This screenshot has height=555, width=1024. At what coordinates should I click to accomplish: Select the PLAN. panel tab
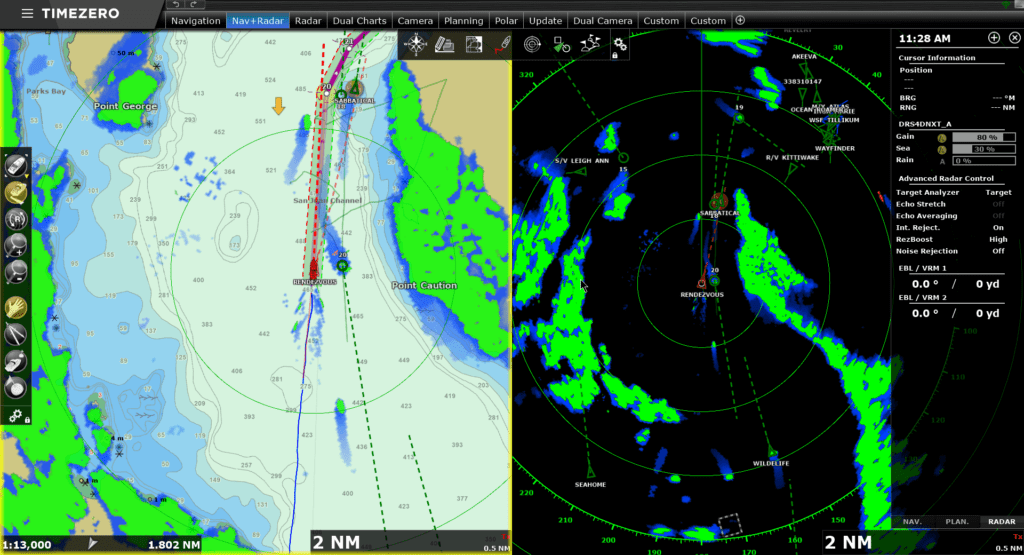(957, 522)
